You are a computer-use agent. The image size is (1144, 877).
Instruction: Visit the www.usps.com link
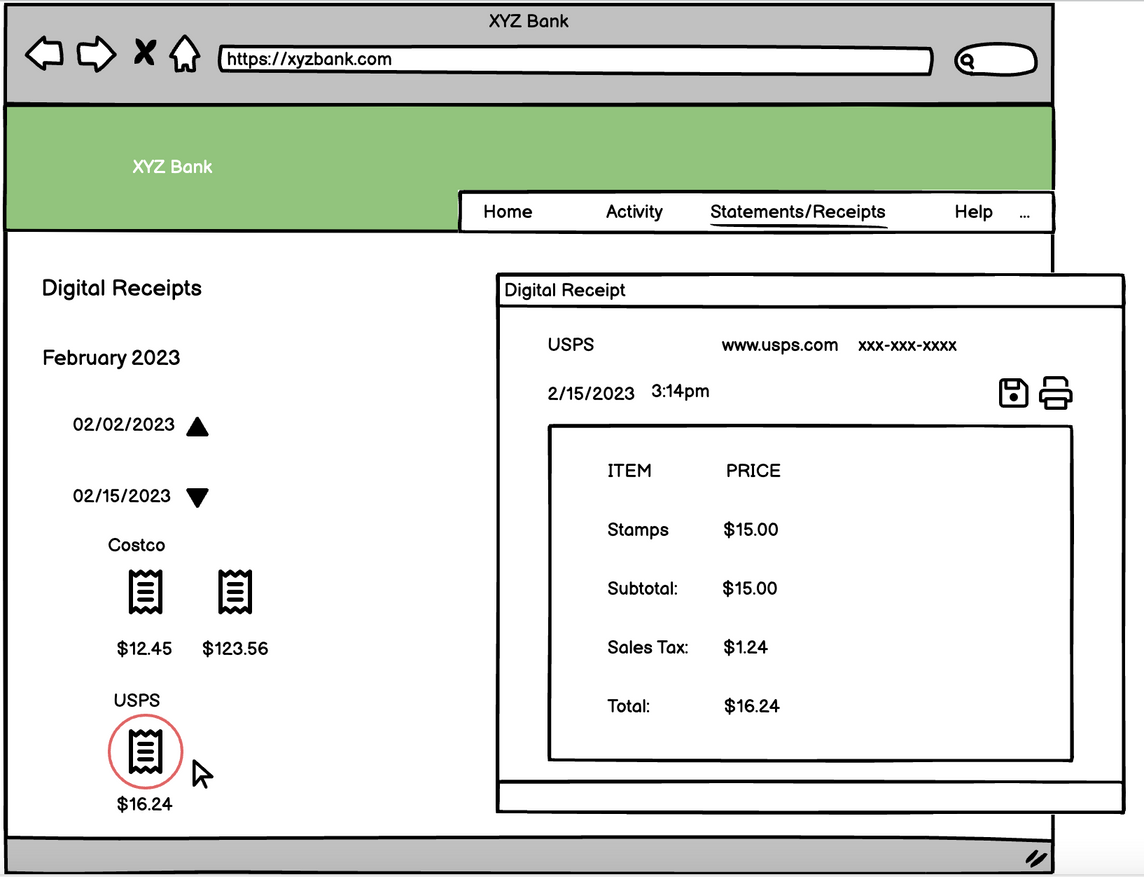pos(779,345)
